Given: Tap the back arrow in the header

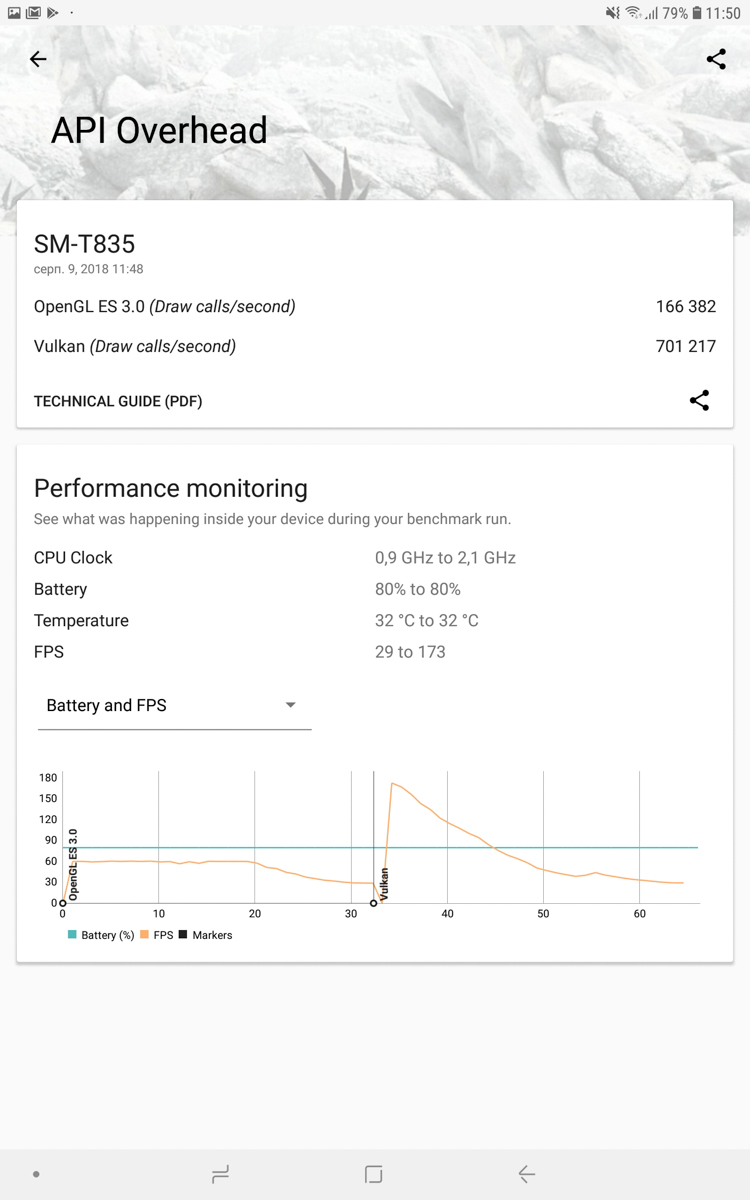Looking at the screenshot, I should pos(38,60).
